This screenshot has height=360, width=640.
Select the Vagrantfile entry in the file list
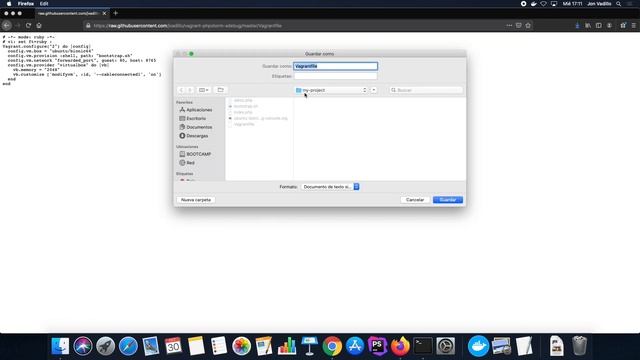pos(244,124)
